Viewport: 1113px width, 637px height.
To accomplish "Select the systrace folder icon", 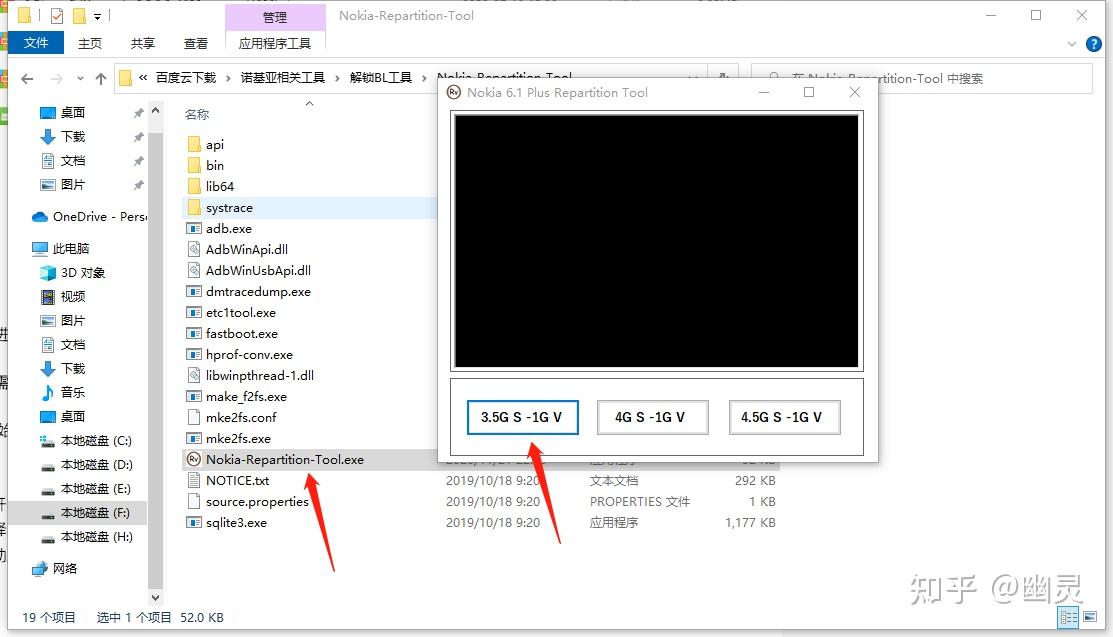I will coord(194,207).
